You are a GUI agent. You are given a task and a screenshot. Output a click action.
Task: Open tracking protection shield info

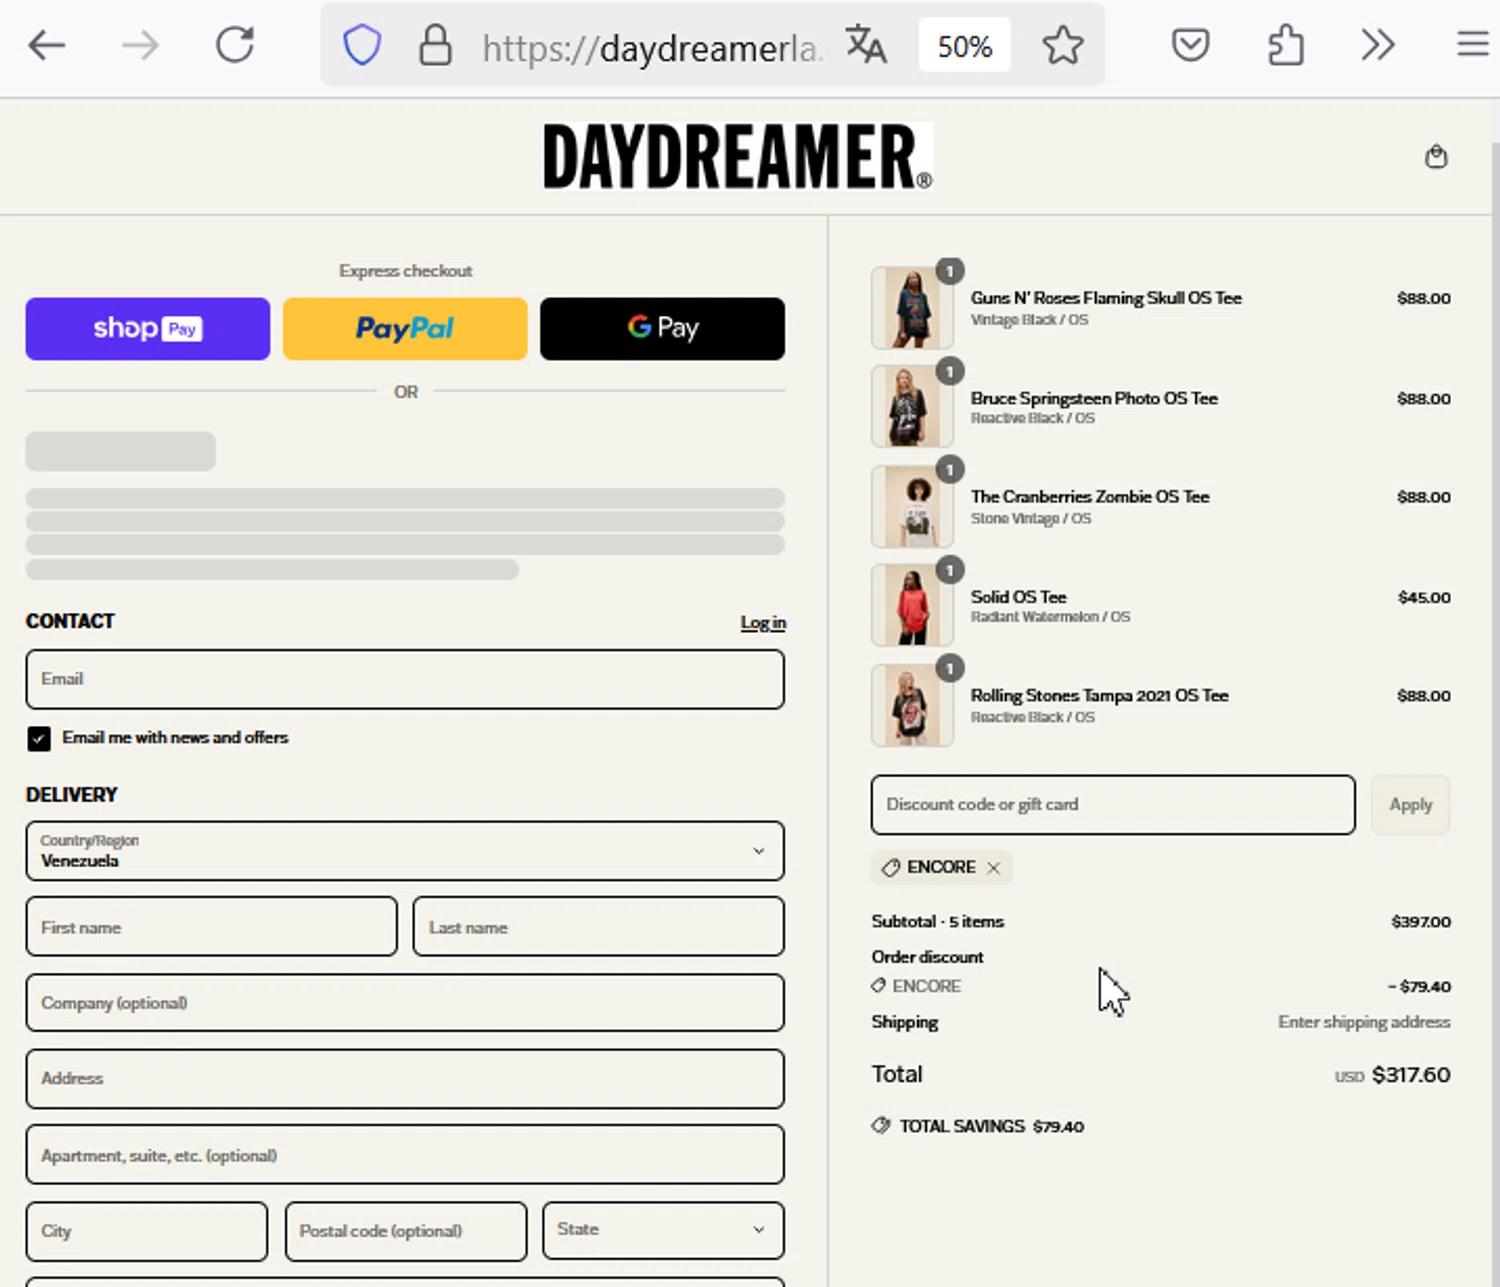362,45
